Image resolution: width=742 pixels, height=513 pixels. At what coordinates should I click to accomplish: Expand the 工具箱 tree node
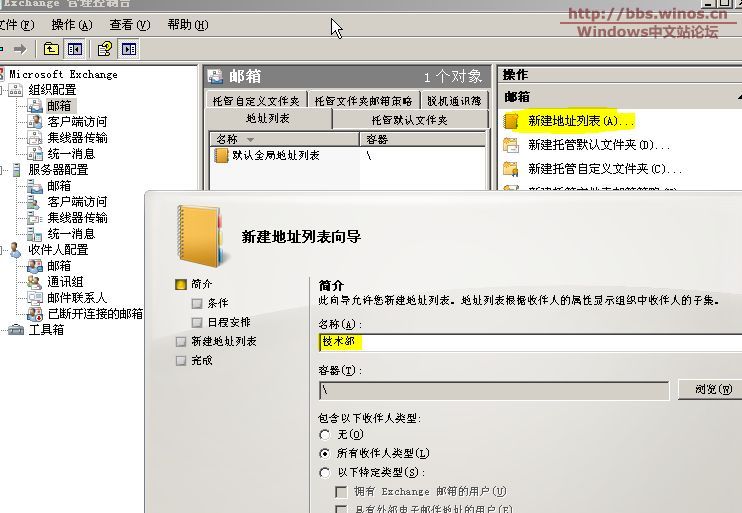click(x=3, y=330)
